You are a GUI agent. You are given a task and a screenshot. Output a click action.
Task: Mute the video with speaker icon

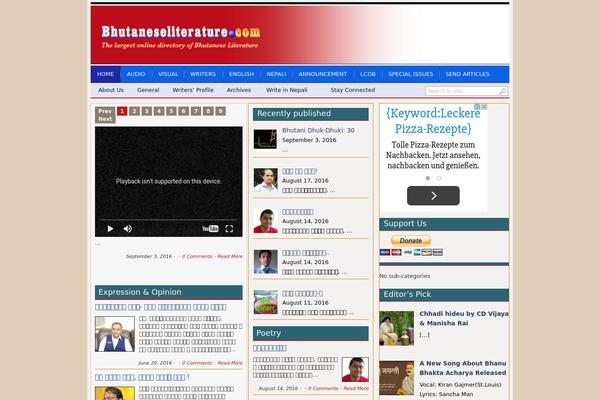click(128, 229)
